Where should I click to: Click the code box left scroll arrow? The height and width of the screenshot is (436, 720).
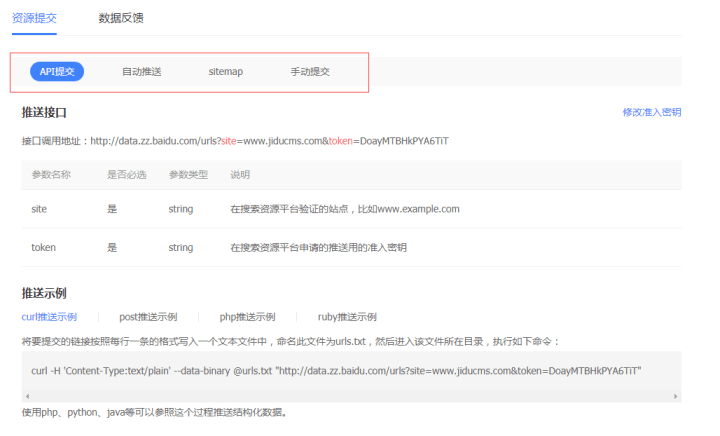[x=28, y=396]
